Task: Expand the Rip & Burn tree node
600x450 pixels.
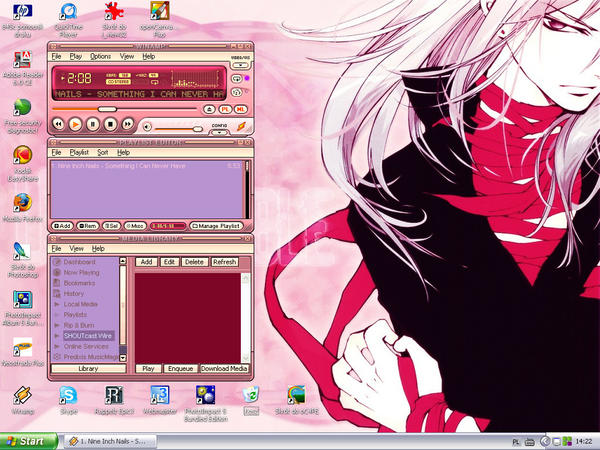Action: [x=57, y=325]
